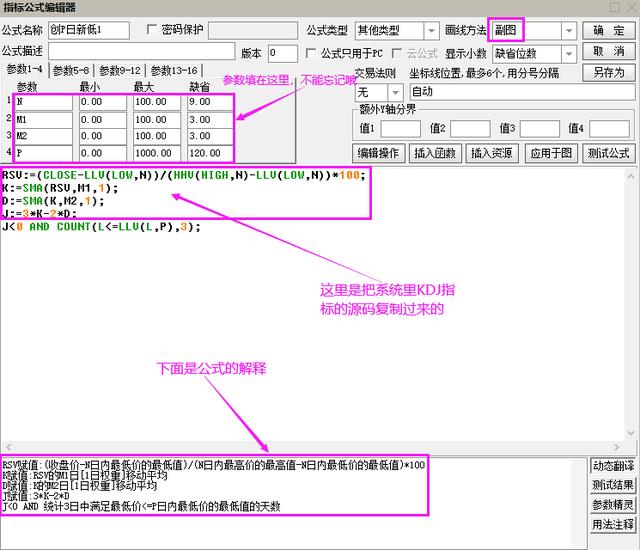Open the 显示小数 dropdown
The width and height of the screenshot is (640, 550).
pyautogui.click(x=567, y=53)
